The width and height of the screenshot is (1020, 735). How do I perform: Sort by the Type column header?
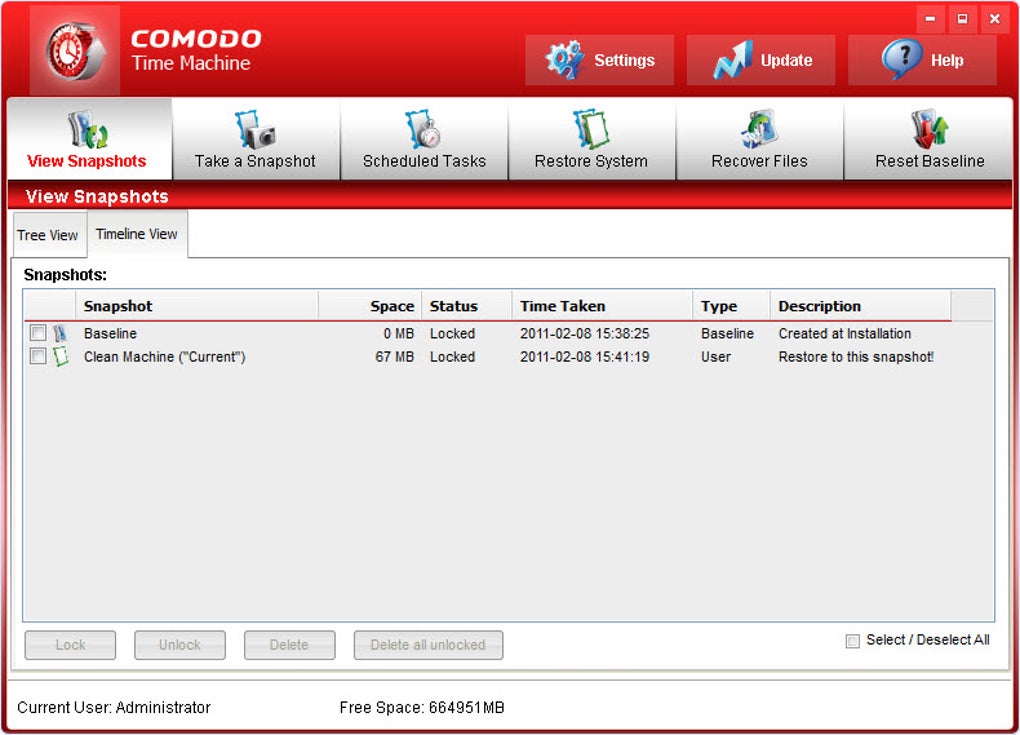[x=731, y=306]
